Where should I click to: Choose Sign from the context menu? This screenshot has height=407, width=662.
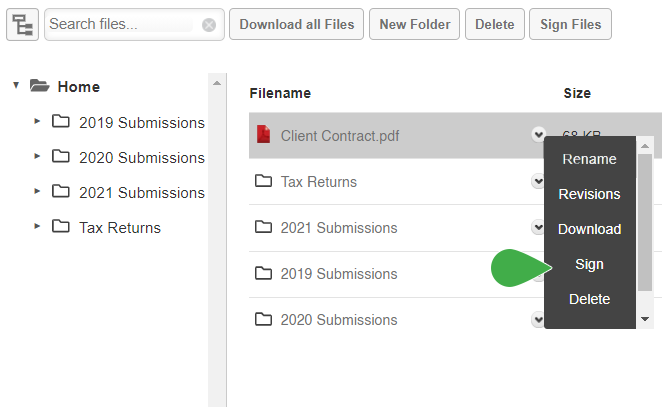pos(589,264)
